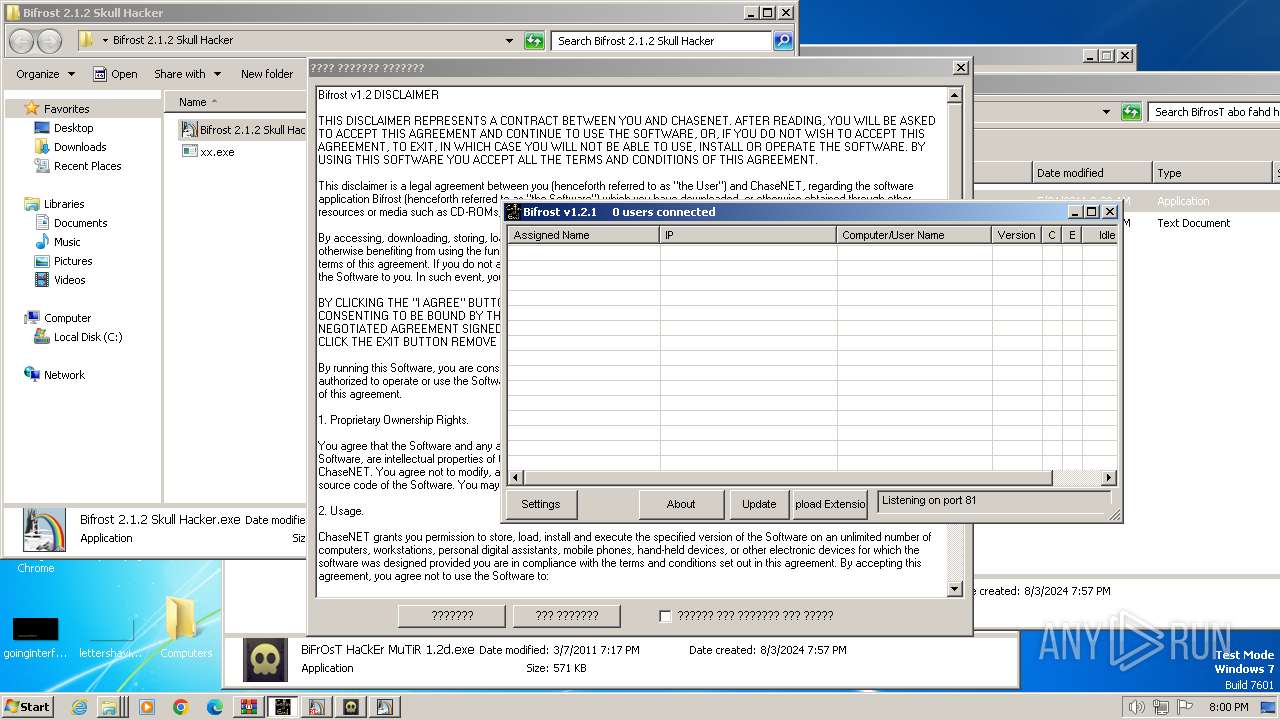
Task: Open Pictures library
Action: point(73,261)
